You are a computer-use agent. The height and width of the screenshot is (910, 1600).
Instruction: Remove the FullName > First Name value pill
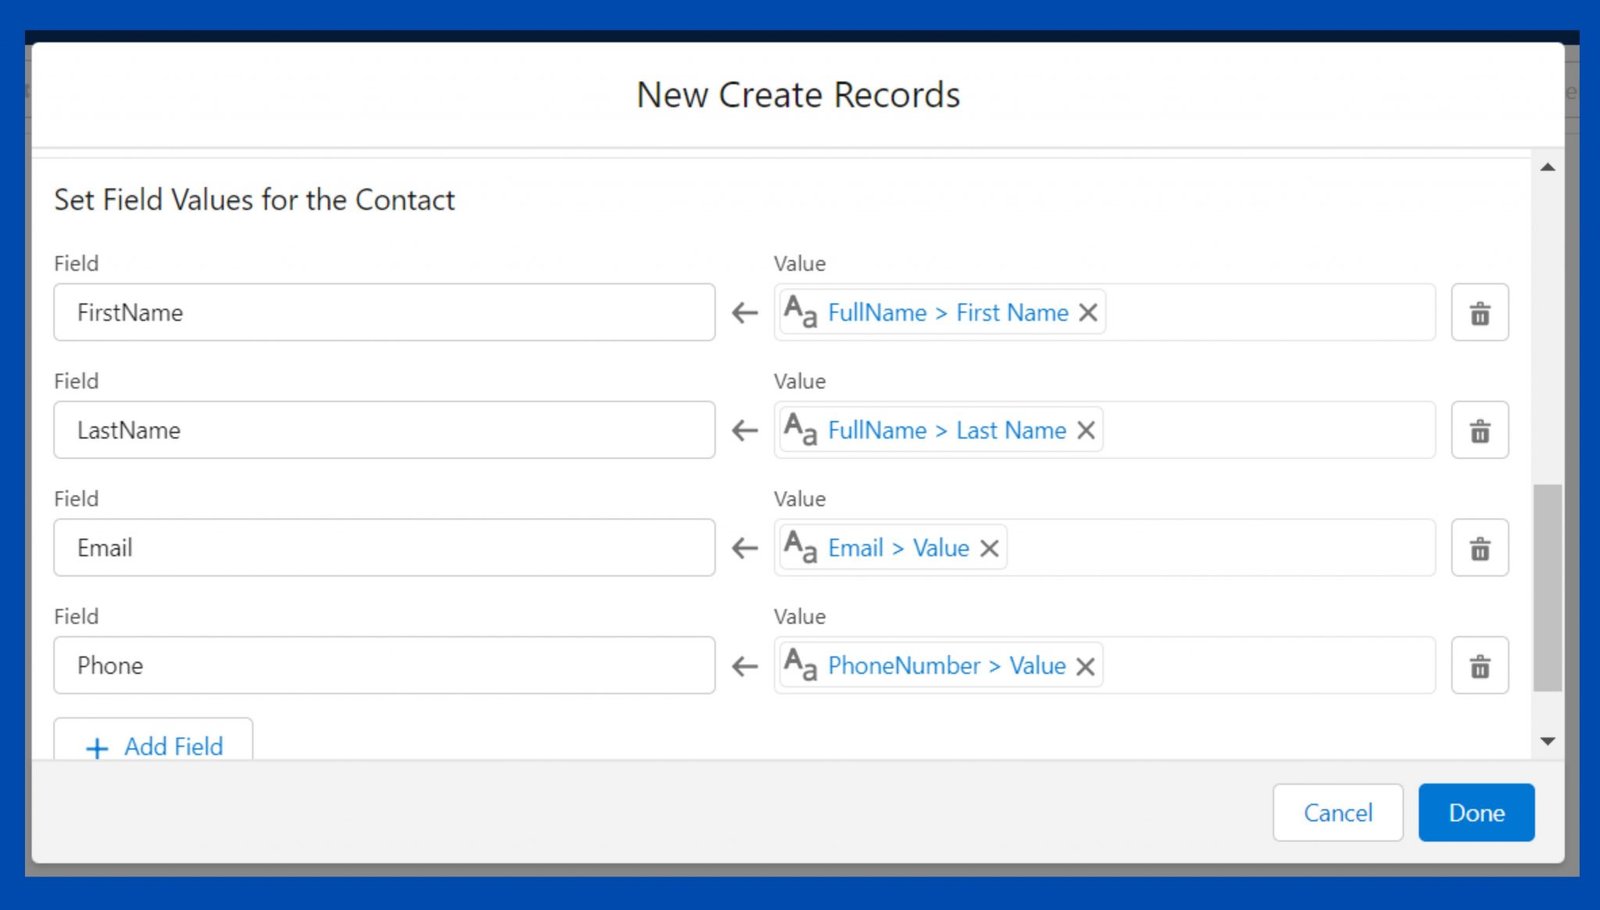(1088, 312)
